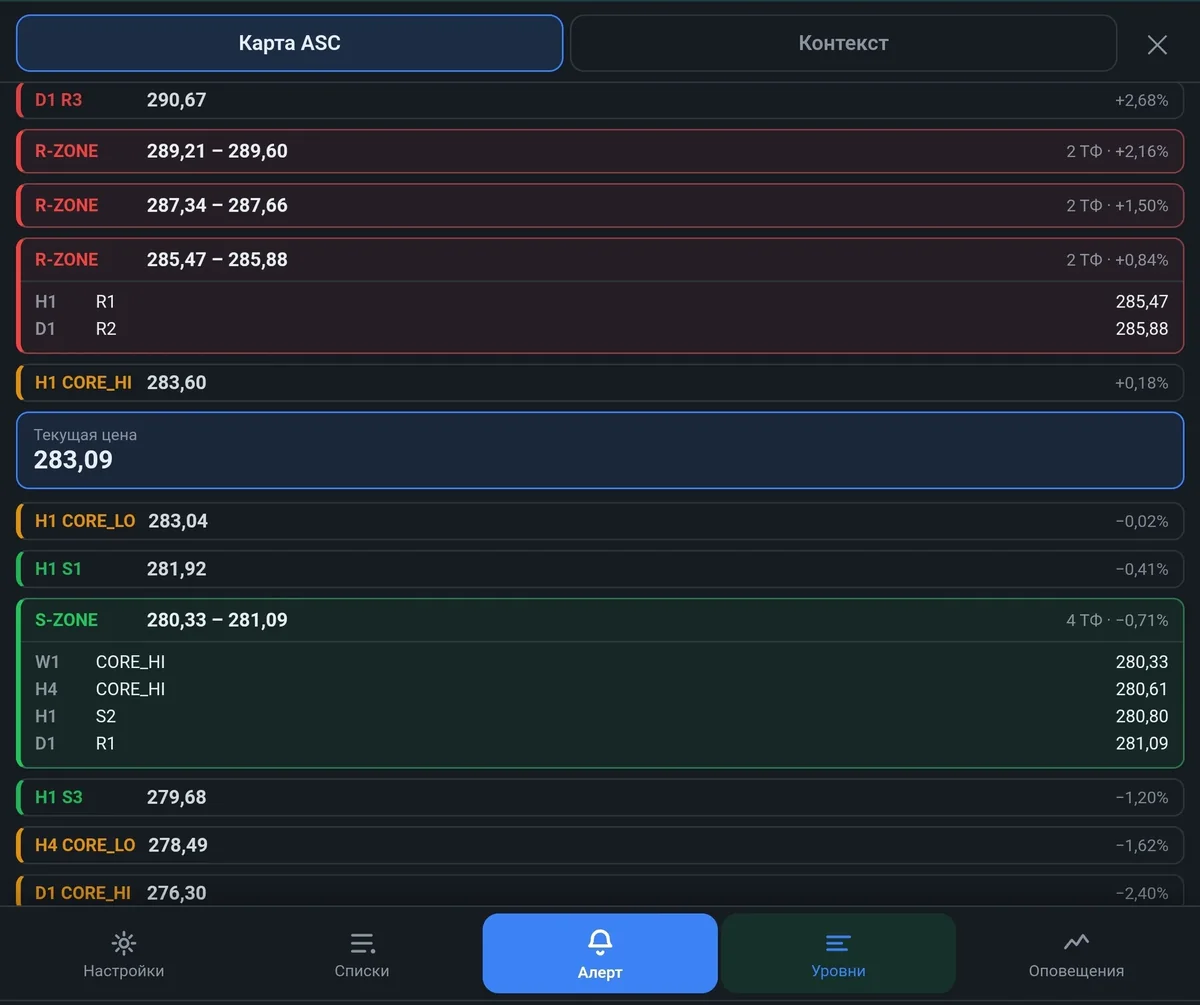The width and height of the screenshot is (1200, 1005).
Task: Open the Оповещения chart-line icon
Action: [x=1076, y=942]
